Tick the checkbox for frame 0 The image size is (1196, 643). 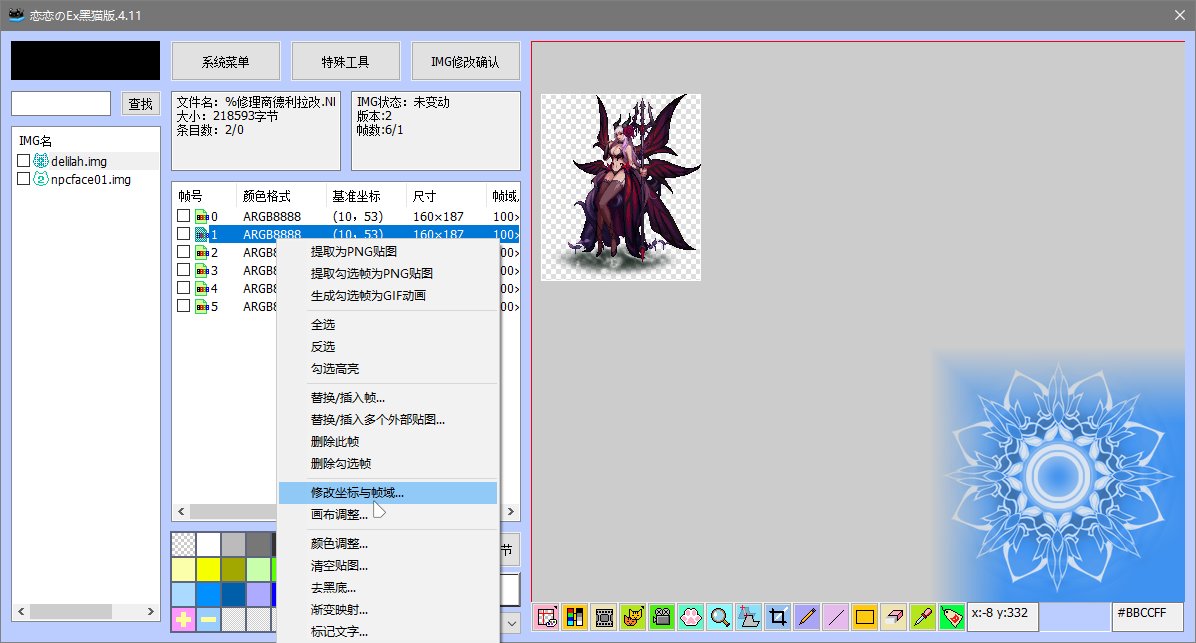183,216
